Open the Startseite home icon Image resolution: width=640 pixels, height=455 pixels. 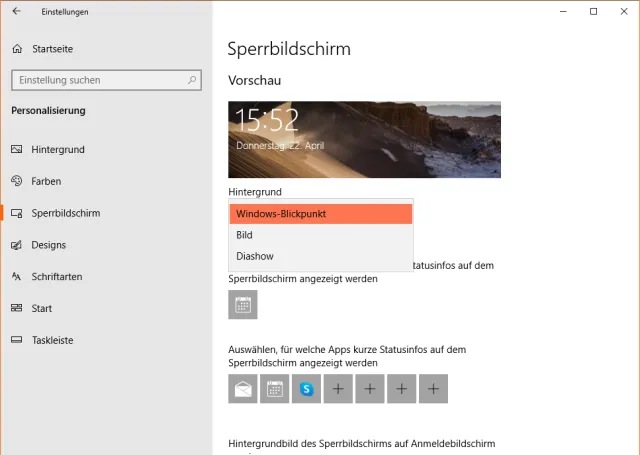pyautogui.click(x=17, y=49)
